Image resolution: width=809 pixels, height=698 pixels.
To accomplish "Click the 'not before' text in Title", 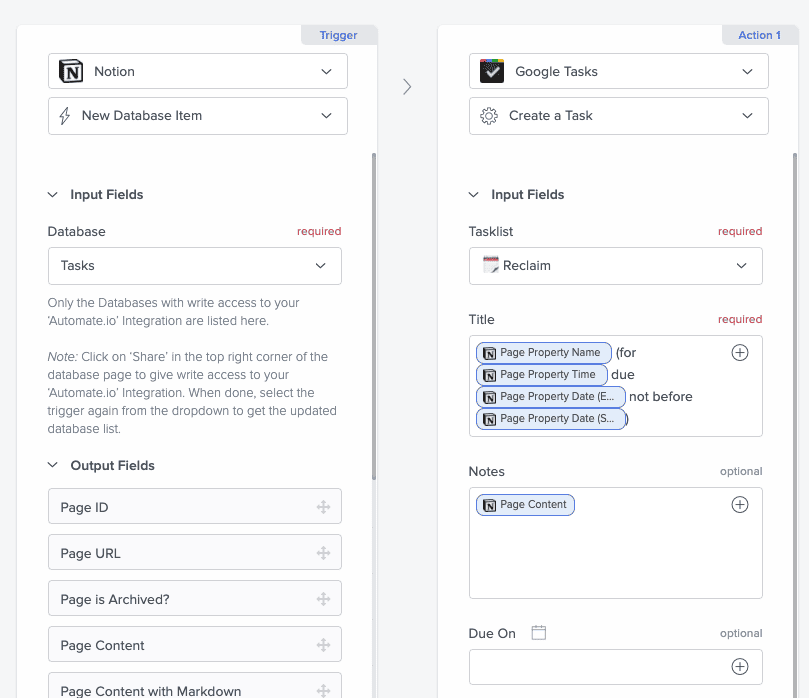I will 660,397.
